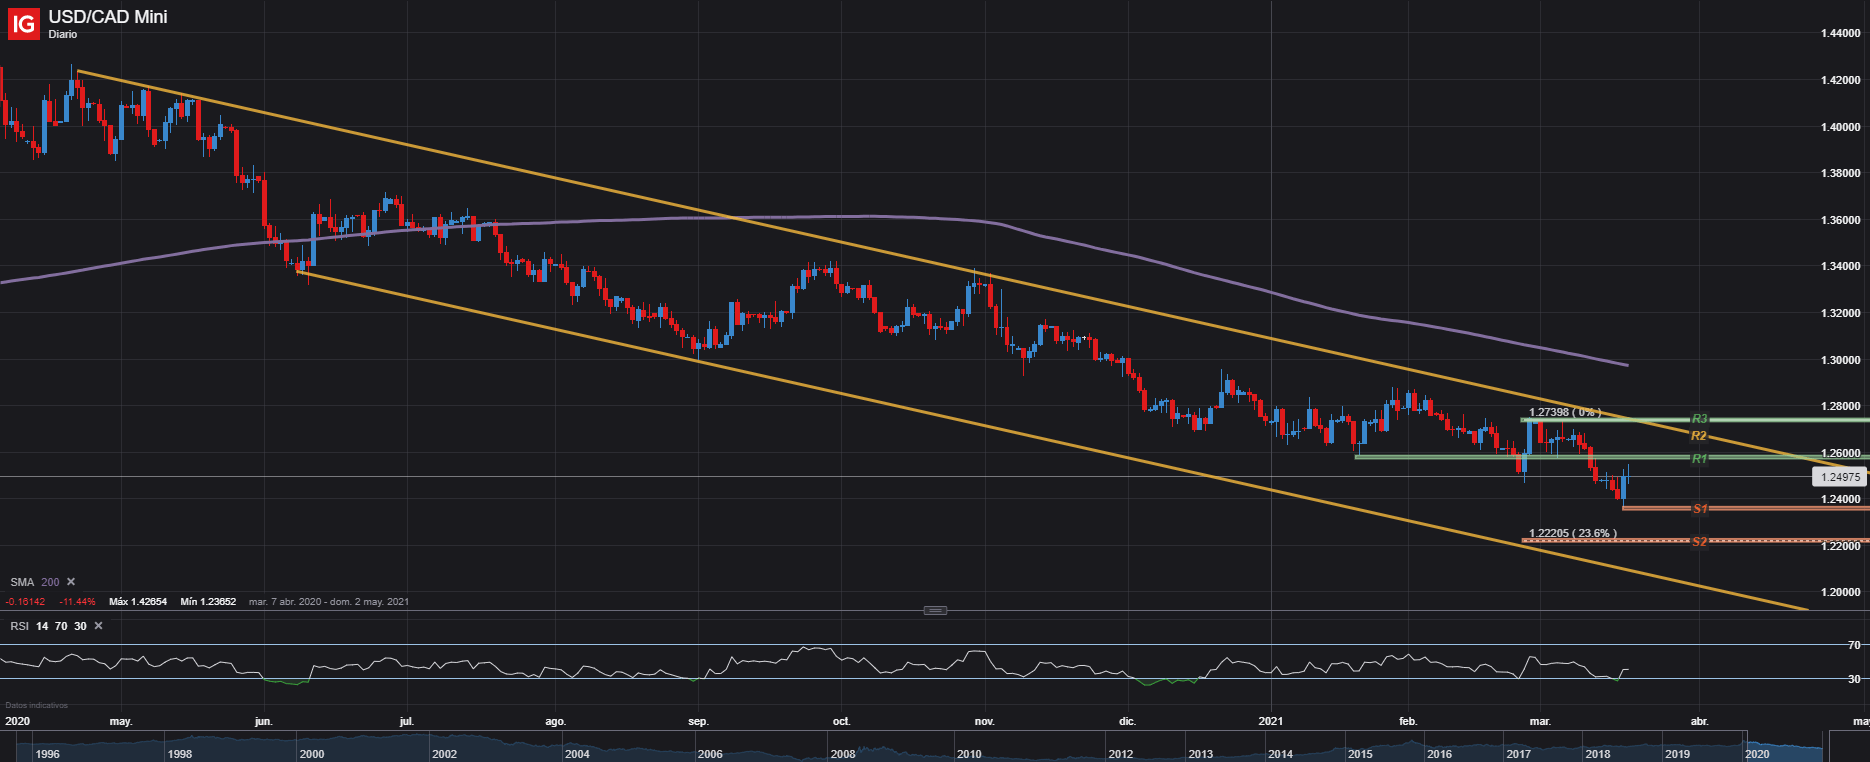Viewport: 1870px width, 762px height.
Task: Click the Máx 1.42654 statistic
Action: [138, 602]
